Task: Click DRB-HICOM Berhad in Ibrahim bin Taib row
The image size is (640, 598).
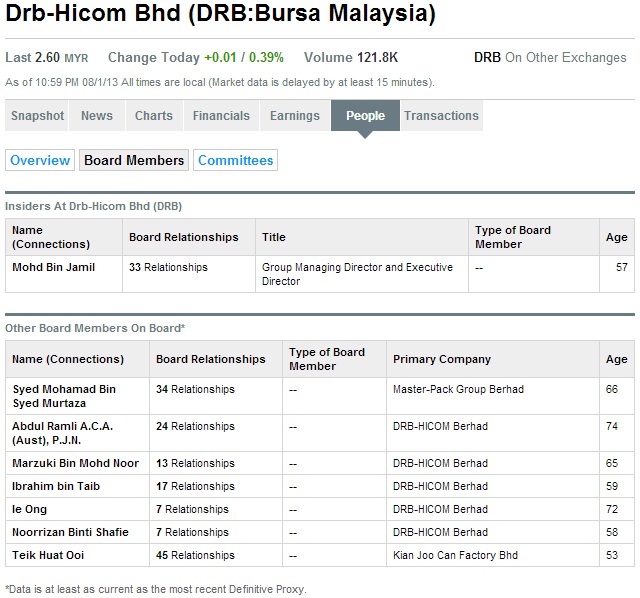Action: pyautogui.click(x=440, y=486)
